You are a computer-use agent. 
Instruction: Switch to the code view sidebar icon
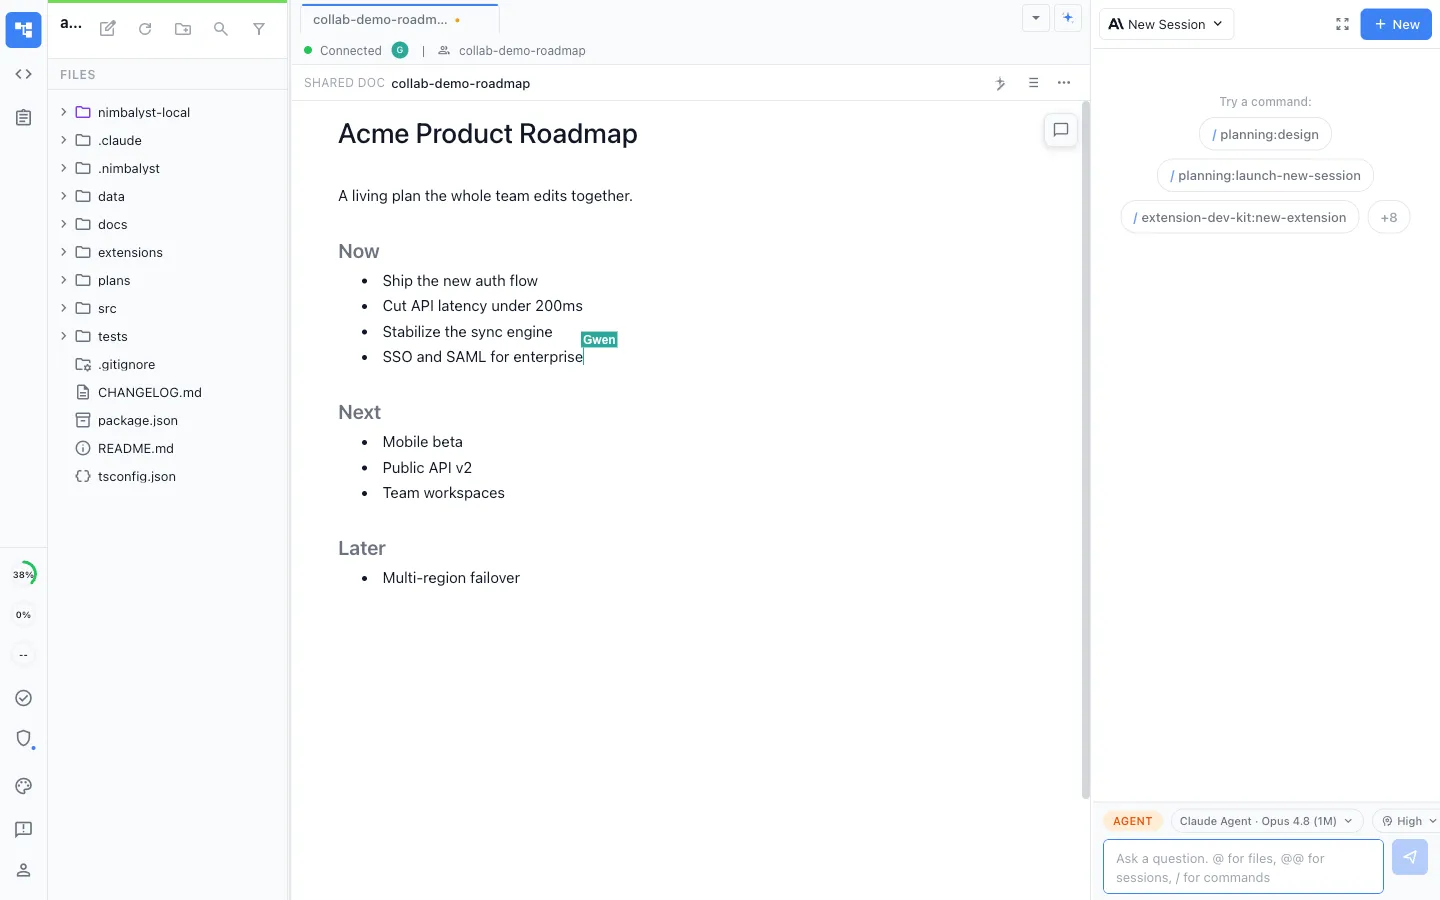point(23,74)
